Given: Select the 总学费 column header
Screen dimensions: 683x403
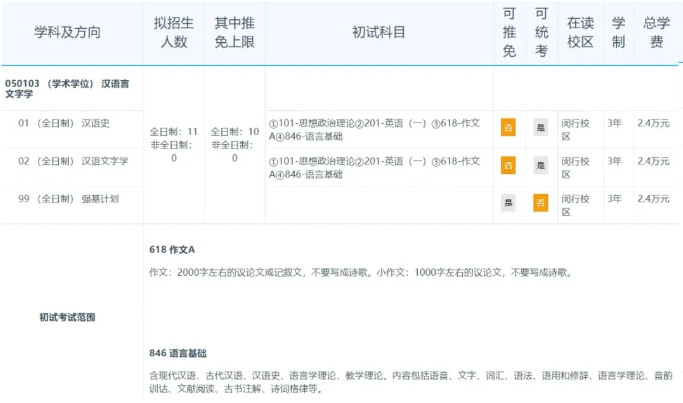Looking at the screenshot, I should (655, 33).
